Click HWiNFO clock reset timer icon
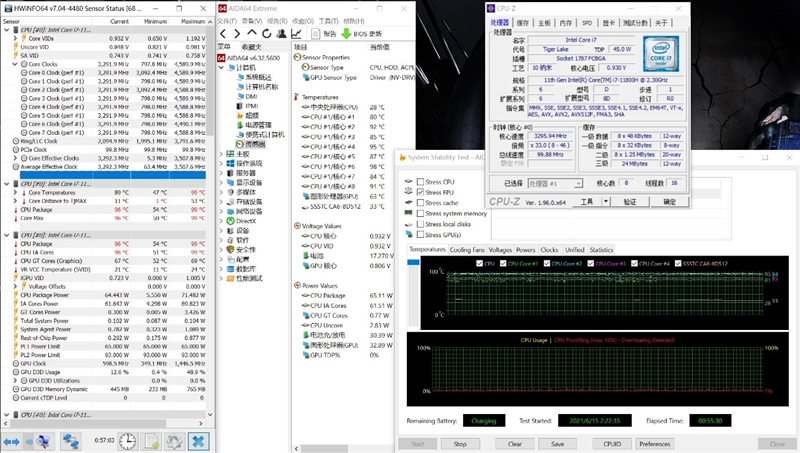 click(128, 441)
